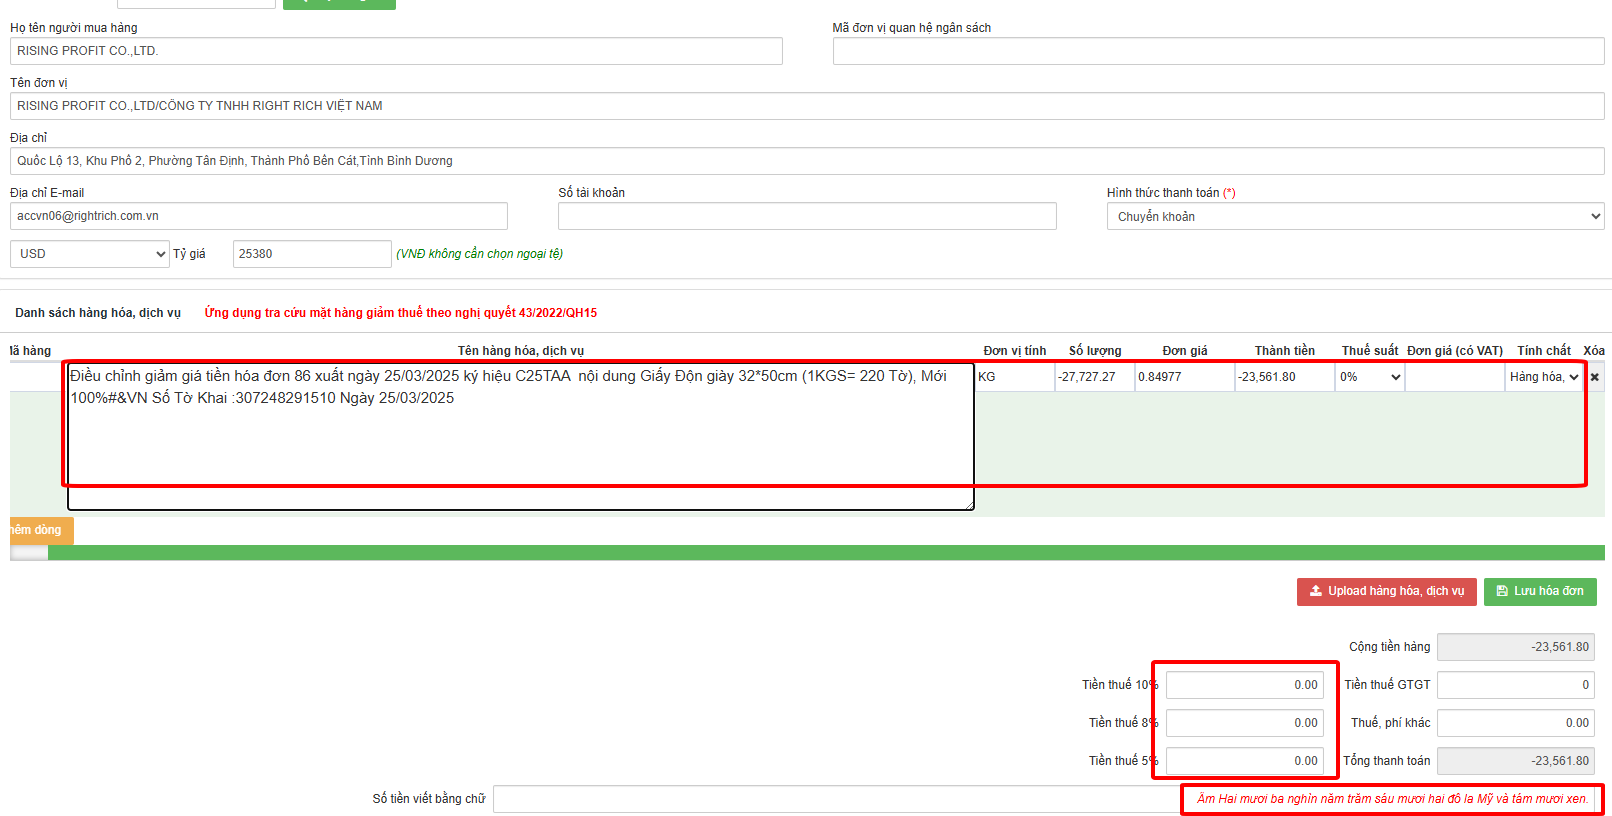Focus Mã đơn vị quan hệ ngân sách field
This screenshot has width=1612, height=816.
[x=1217, y=51]
